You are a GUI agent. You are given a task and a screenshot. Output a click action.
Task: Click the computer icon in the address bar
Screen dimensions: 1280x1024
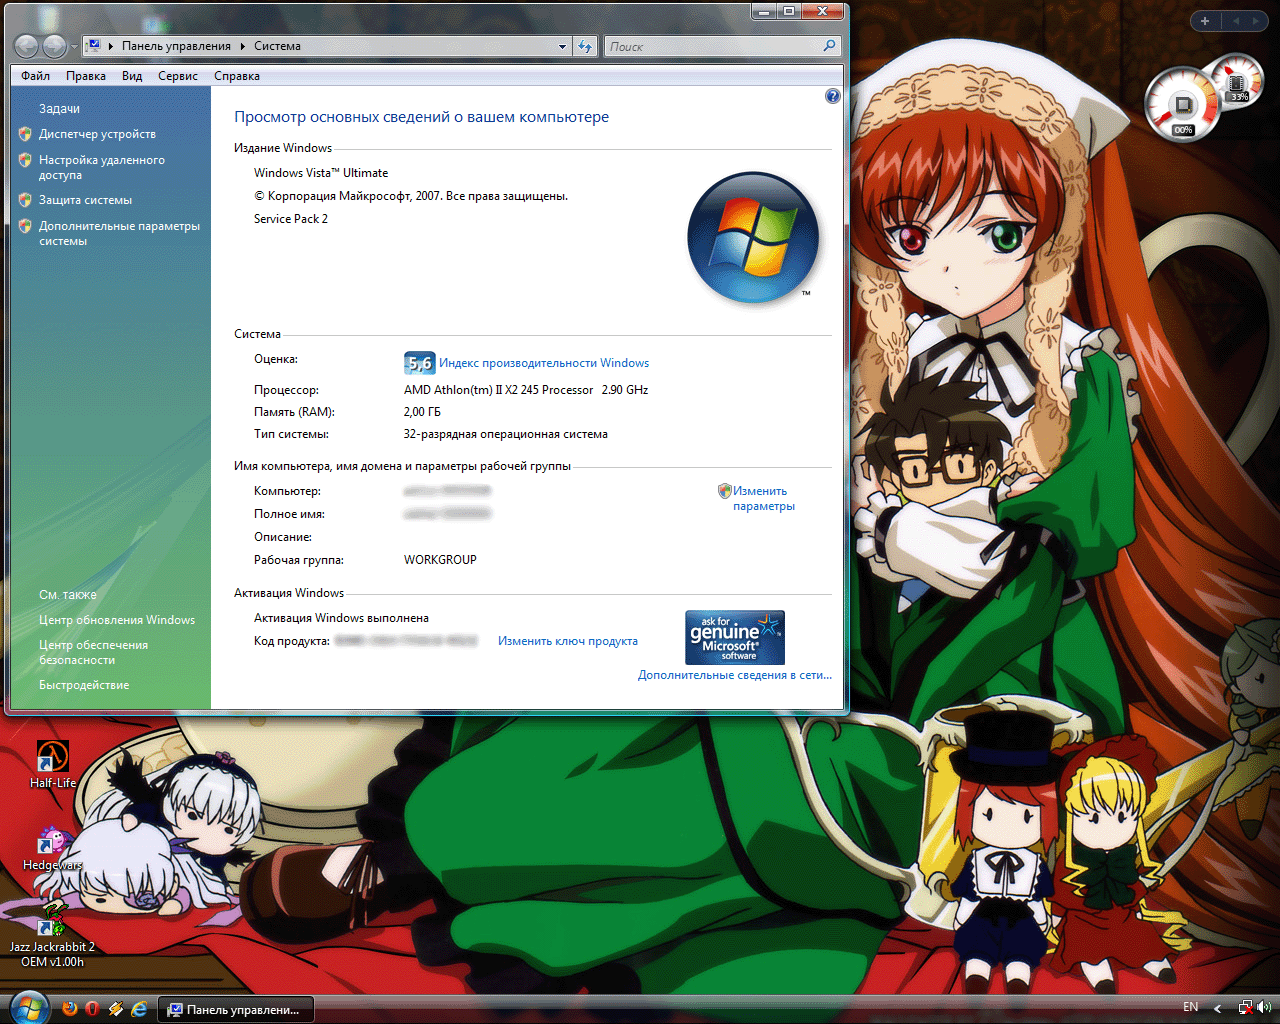pyautogui.click(x=93, y=46)
